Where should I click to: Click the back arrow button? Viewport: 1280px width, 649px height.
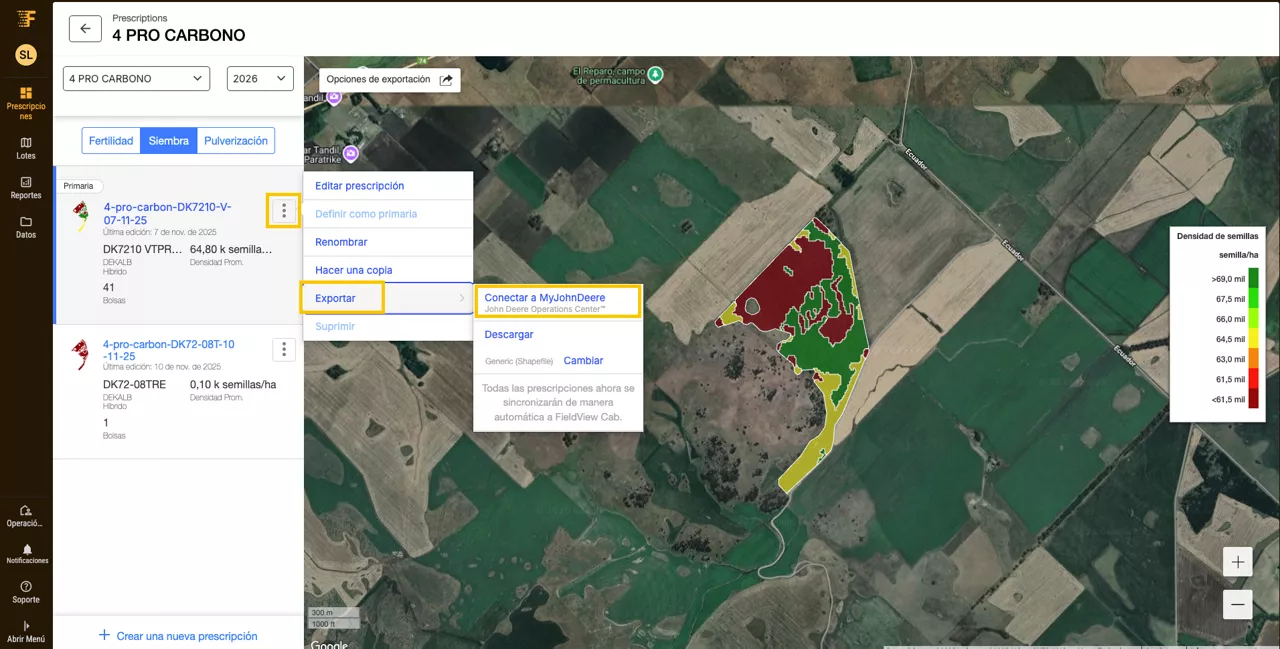pyautogui.click(x=85, y=29)
